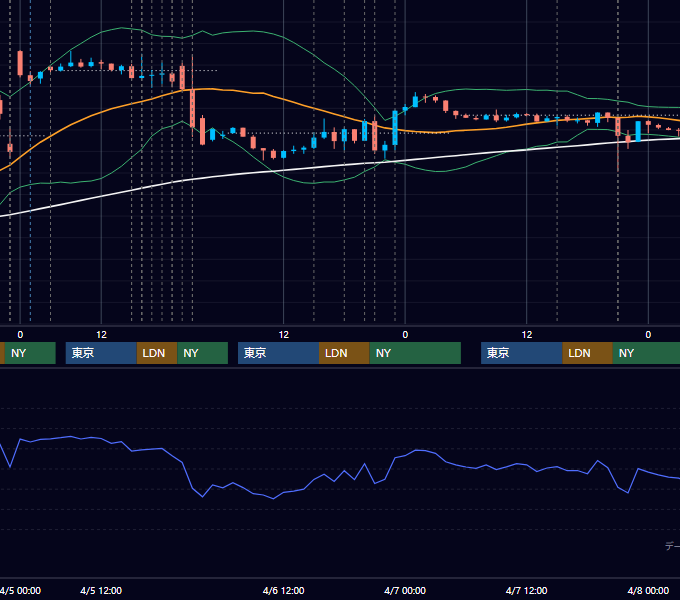
Task: Select the 4/6 LDN session block
Action: coord(344,353)
